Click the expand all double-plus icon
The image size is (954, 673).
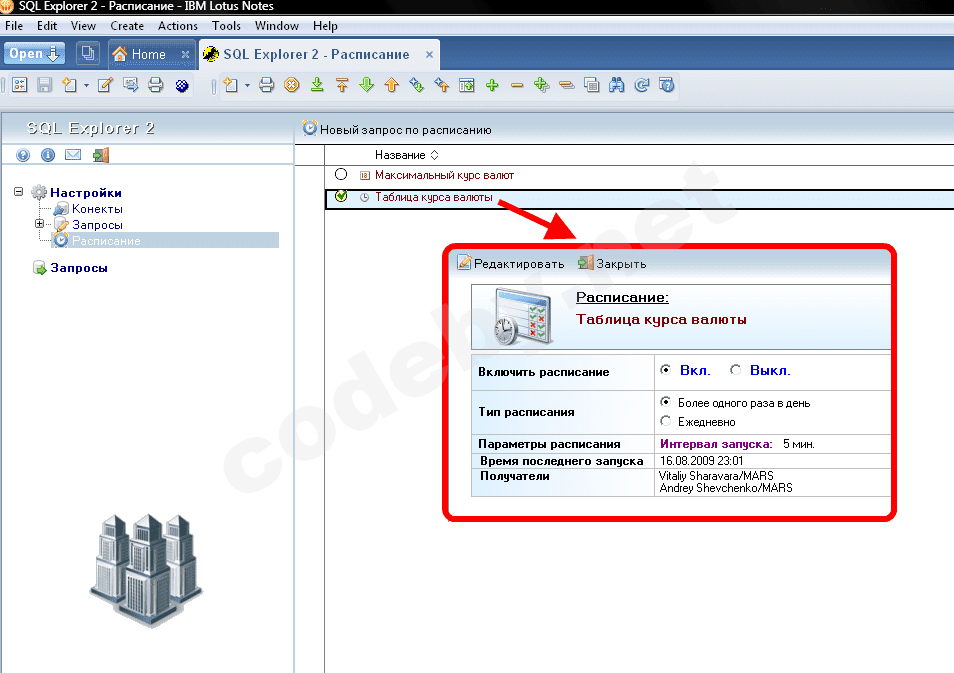point(541,85)
